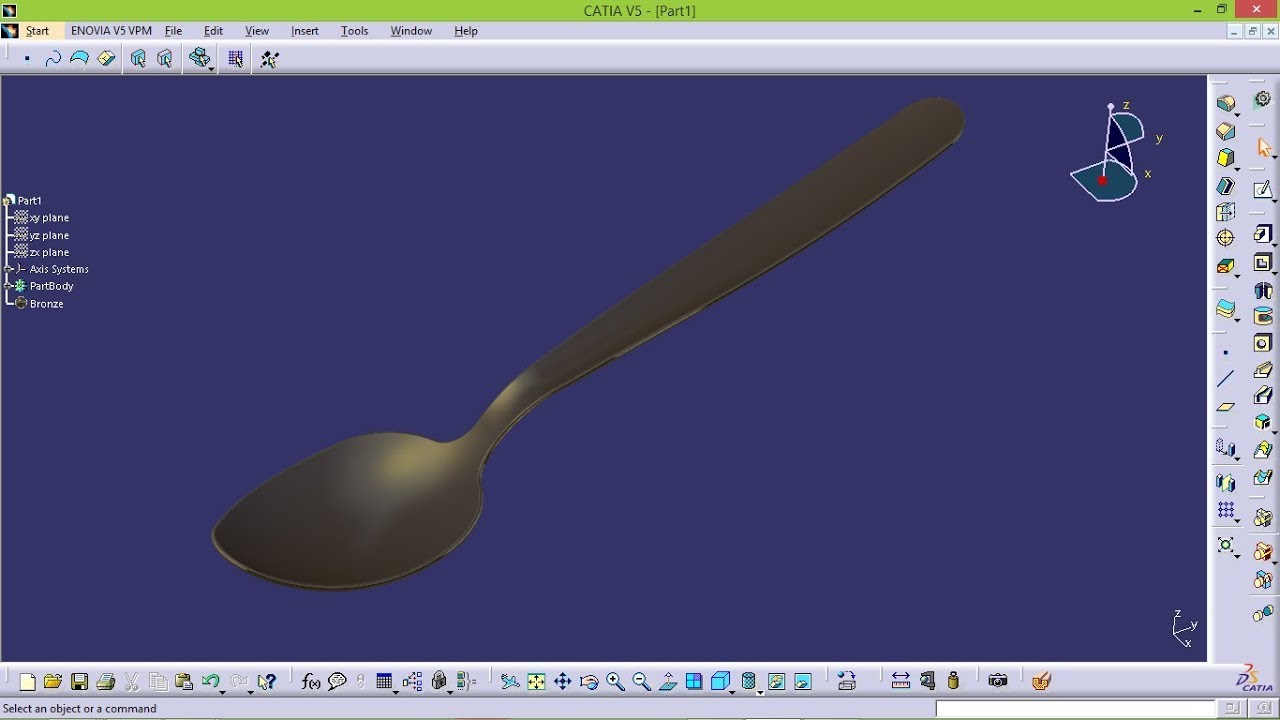Click the Undo arrow icon
Viewport: 1280px width, 720px height.
click(x=211, y=682)
